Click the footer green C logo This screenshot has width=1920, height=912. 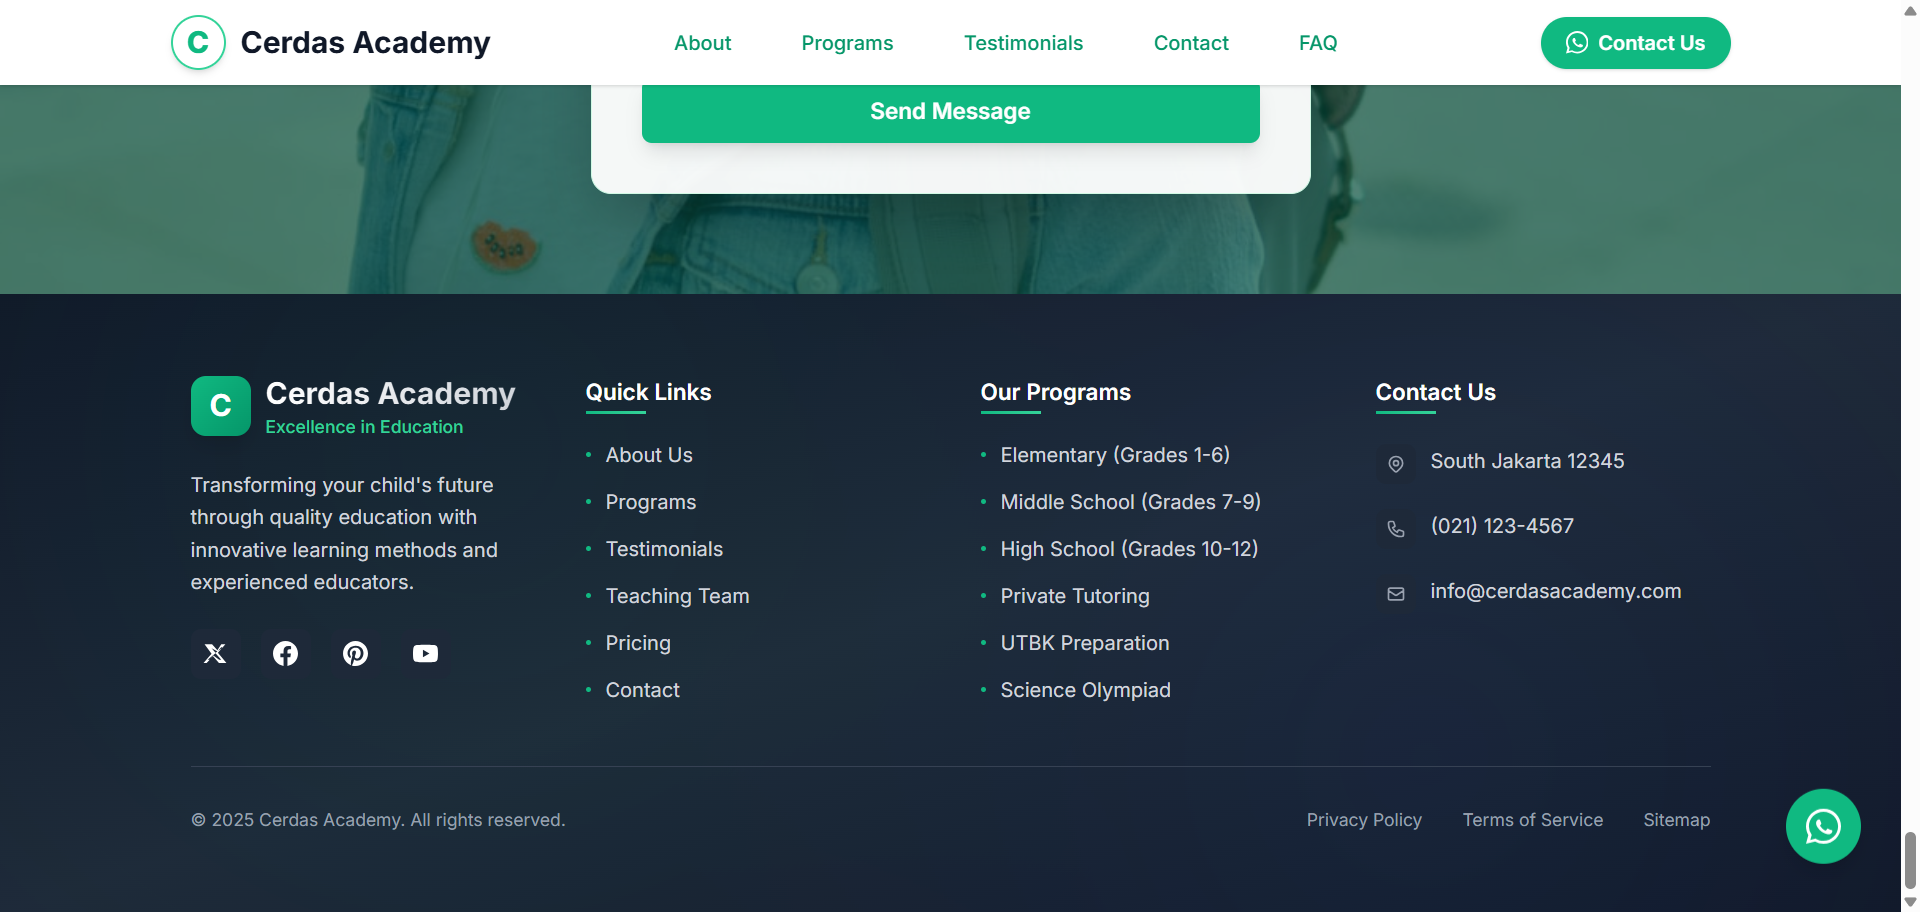click(x=221, y=406)
